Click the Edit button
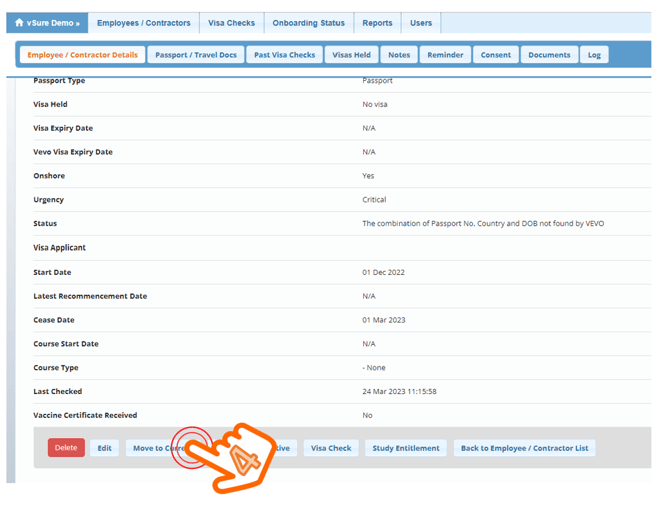670x510 pixels. coord(104,448)
